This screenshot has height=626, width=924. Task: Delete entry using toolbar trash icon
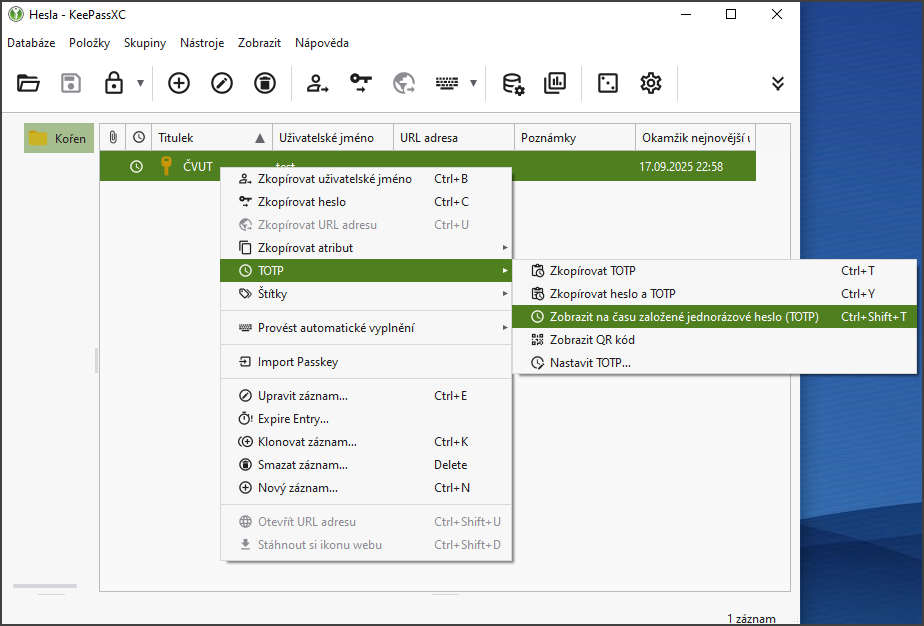point(265,83)
